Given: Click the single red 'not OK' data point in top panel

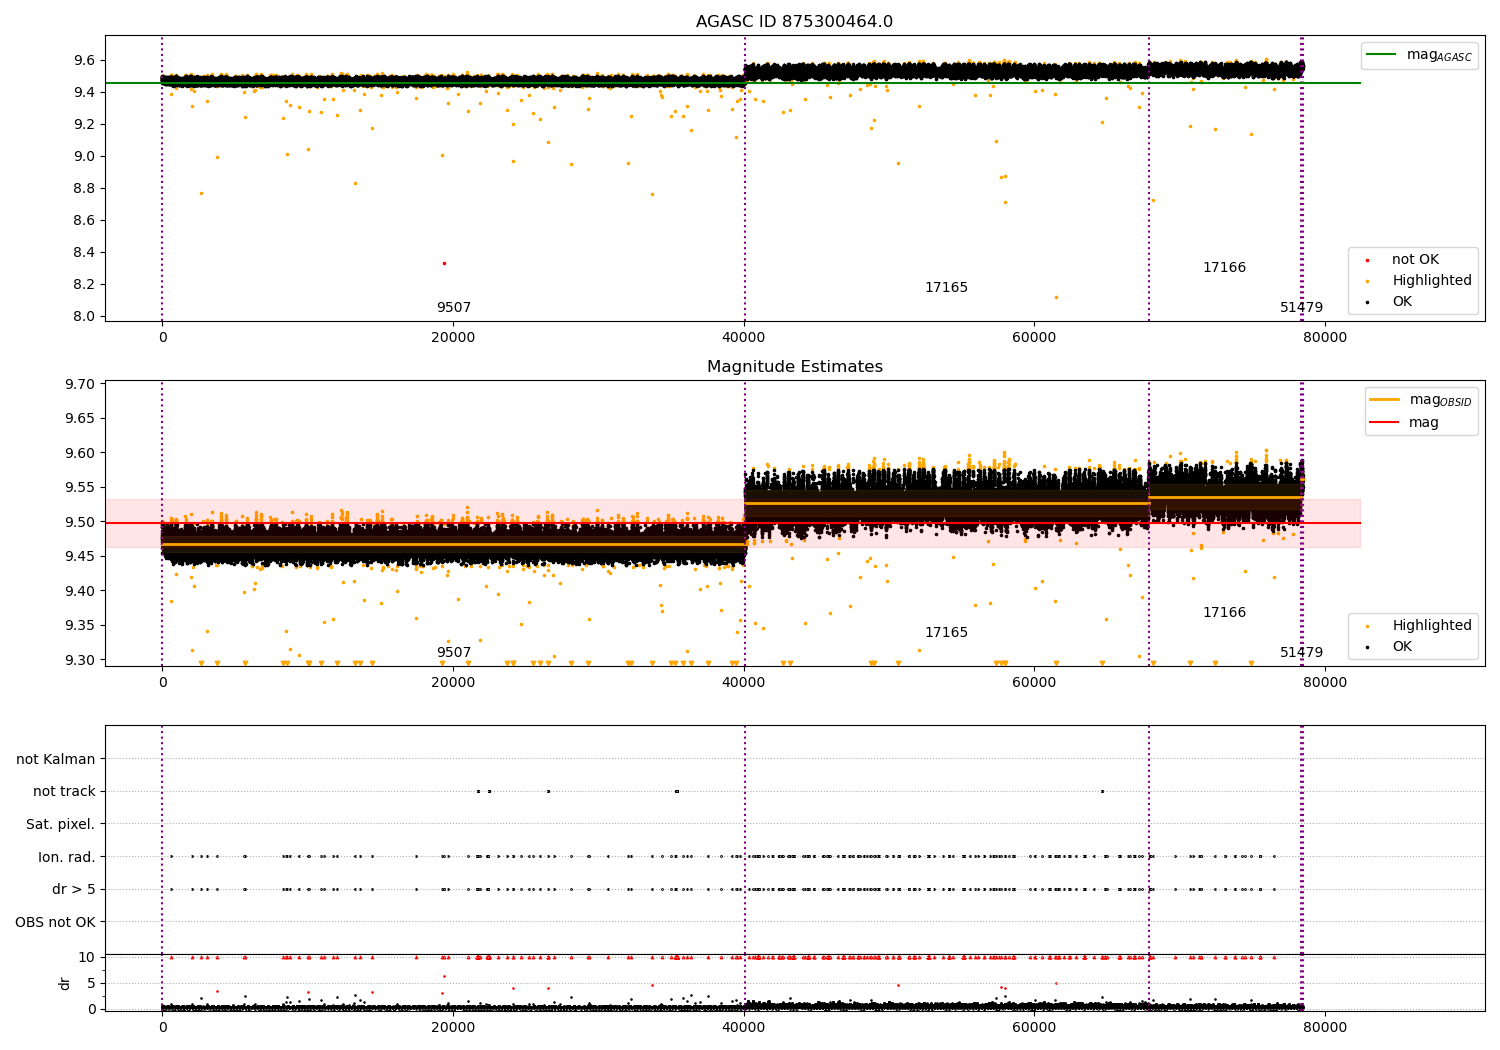Looking at the screenshot, I should (x=444, y=263).
